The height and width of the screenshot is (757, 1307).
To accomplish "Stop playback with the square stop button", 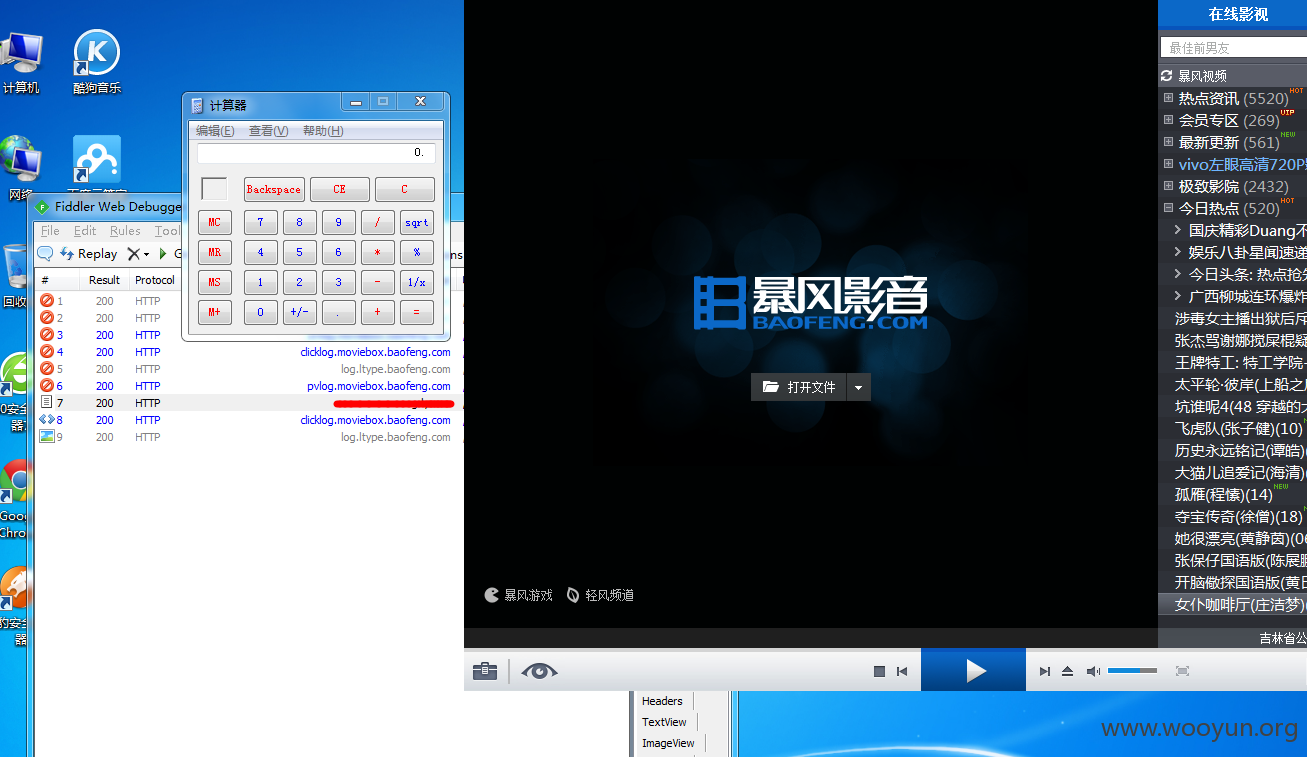I will pyautogui.click(x=879, y=671).
